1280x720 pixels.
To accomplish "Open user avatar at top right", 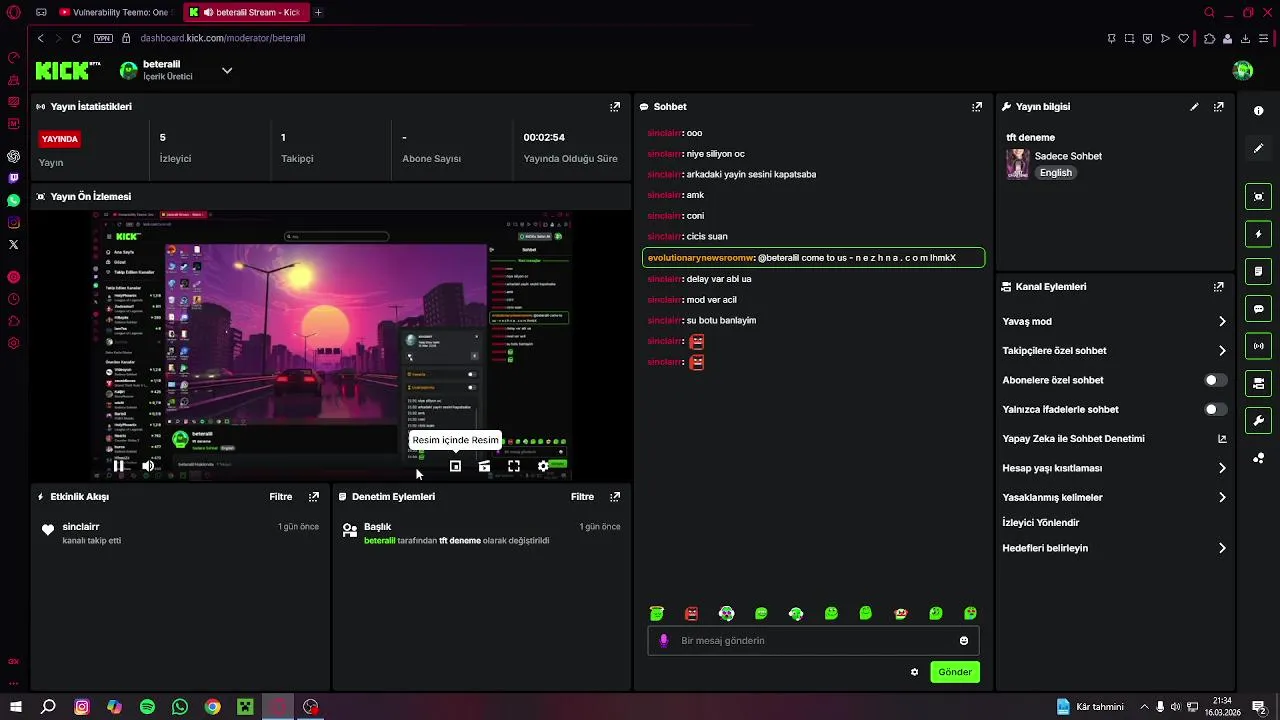I will [1243, 70].
